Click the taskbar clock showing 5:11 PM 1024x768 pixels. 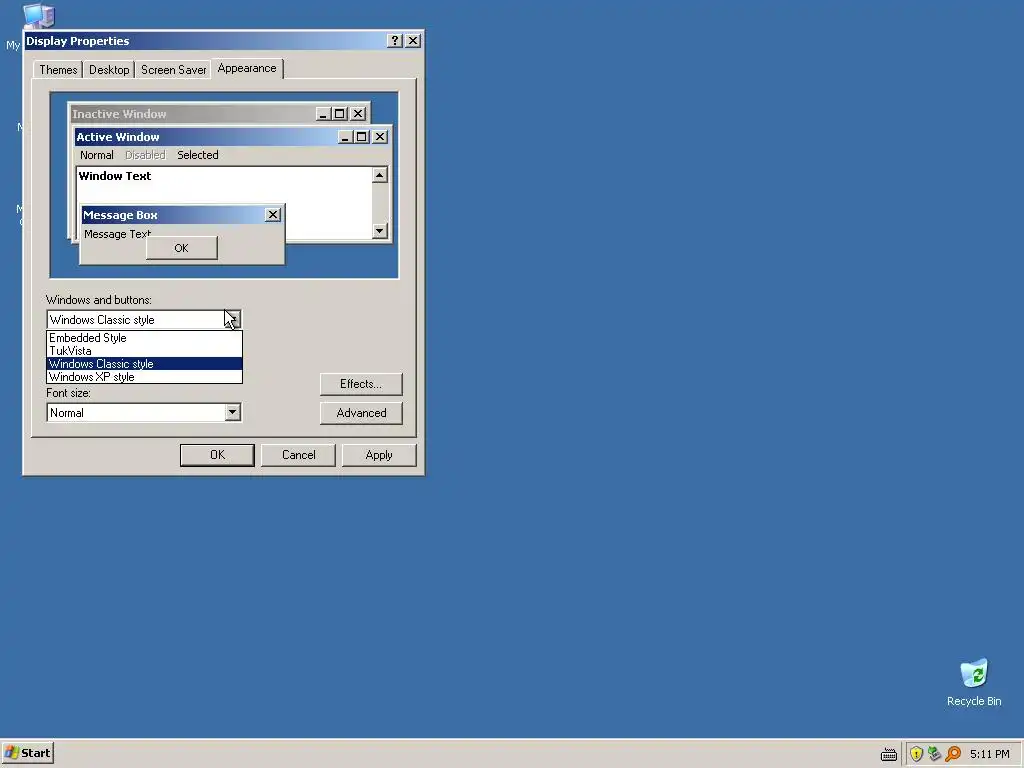coord(989,754)
